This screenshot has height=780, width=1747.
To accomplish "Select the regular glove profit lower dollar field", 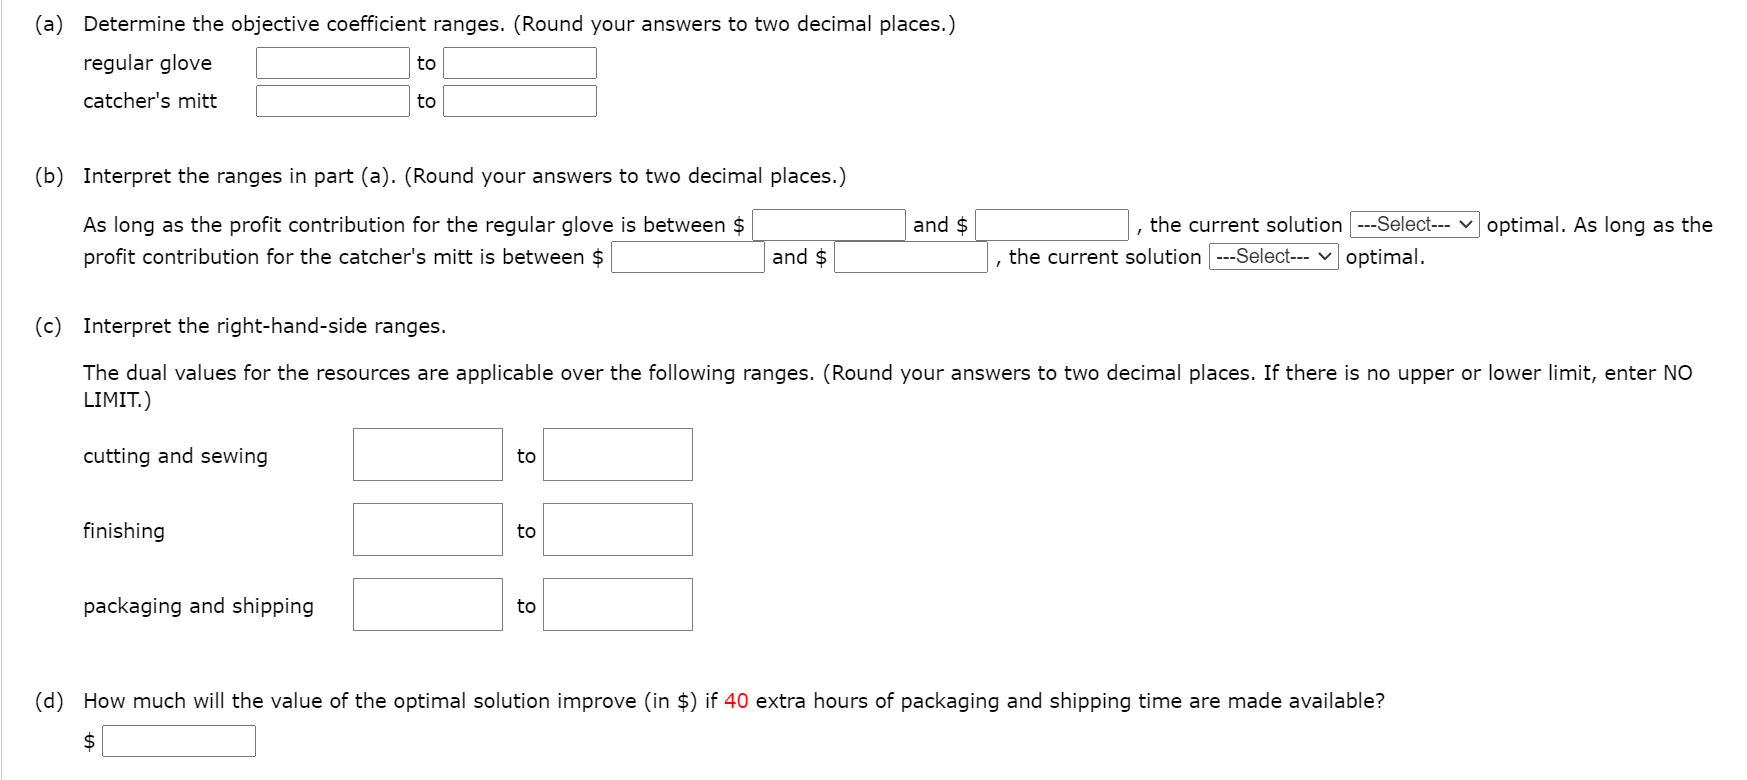I will coord(826,224).
